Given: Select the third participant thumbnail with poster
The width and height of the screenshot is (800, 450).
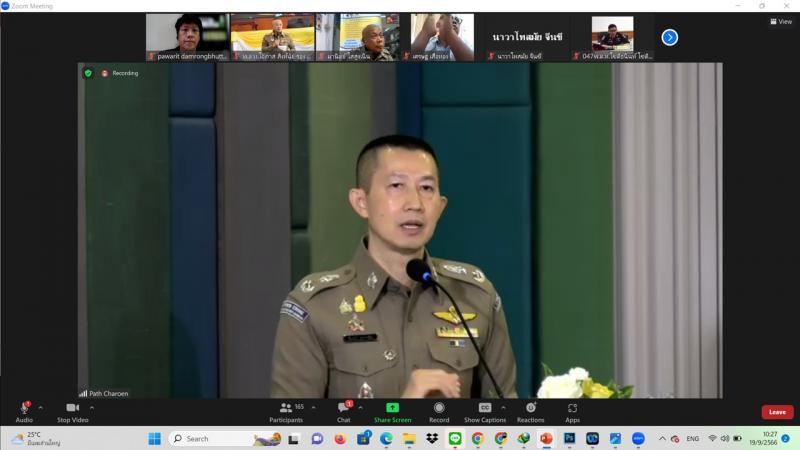Looking at the screenshot, I should tap(358, 37).
